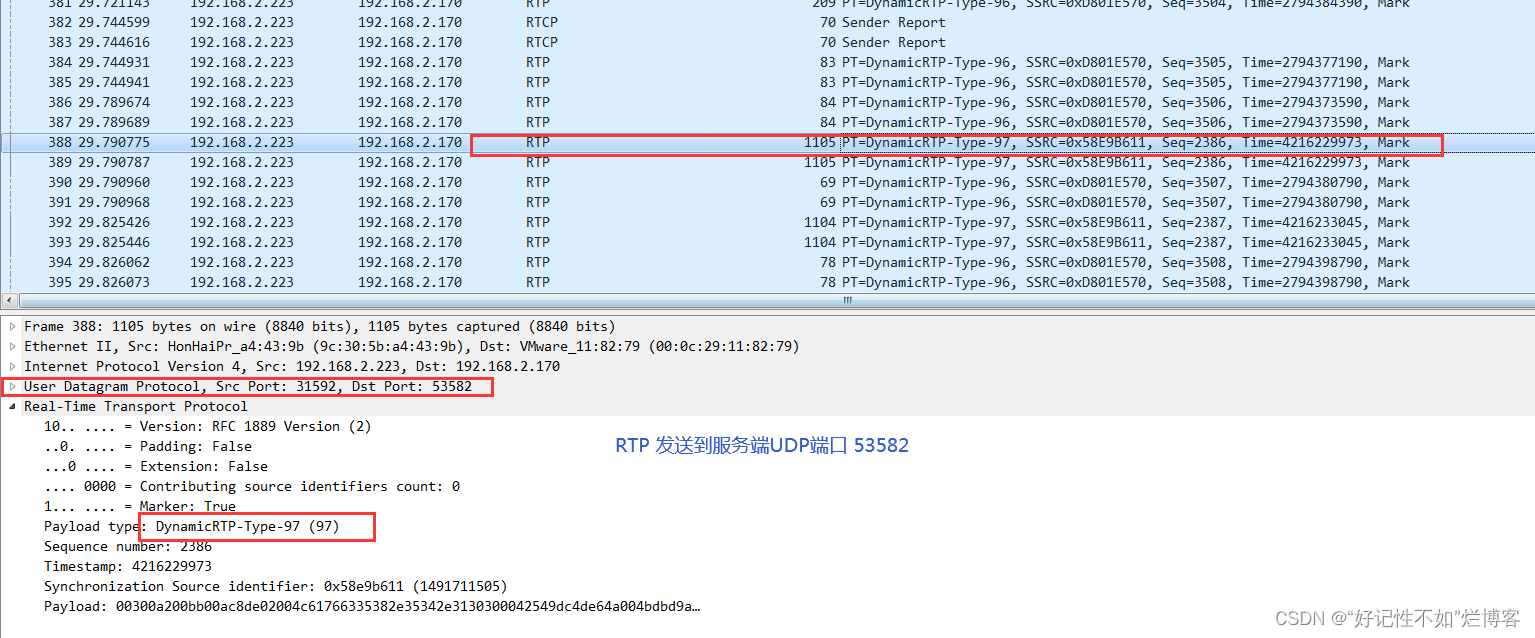
Task: Expand the Frame 388 triangle
Action: [12, 326]
